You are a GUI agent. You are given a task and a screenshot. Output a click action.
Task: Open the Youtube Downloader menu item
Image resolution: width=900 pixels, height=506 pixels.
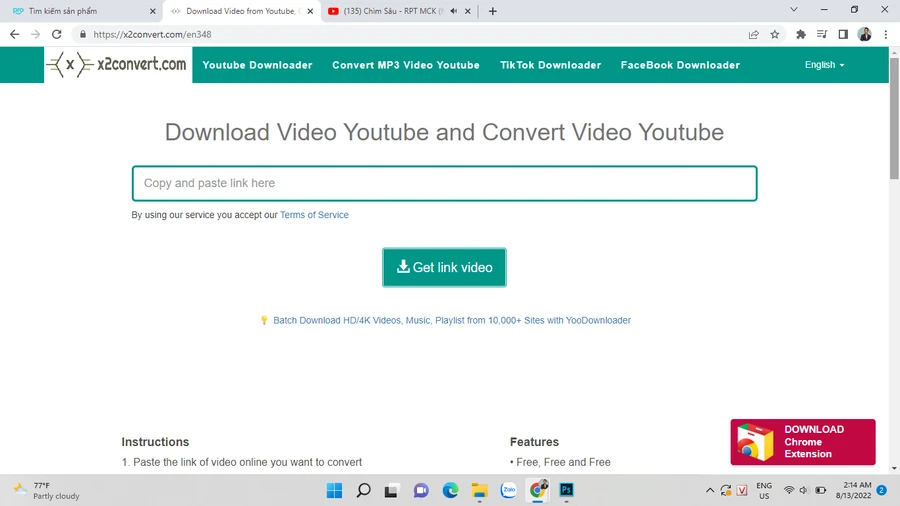pyautogui.click(x=257, y=65)
